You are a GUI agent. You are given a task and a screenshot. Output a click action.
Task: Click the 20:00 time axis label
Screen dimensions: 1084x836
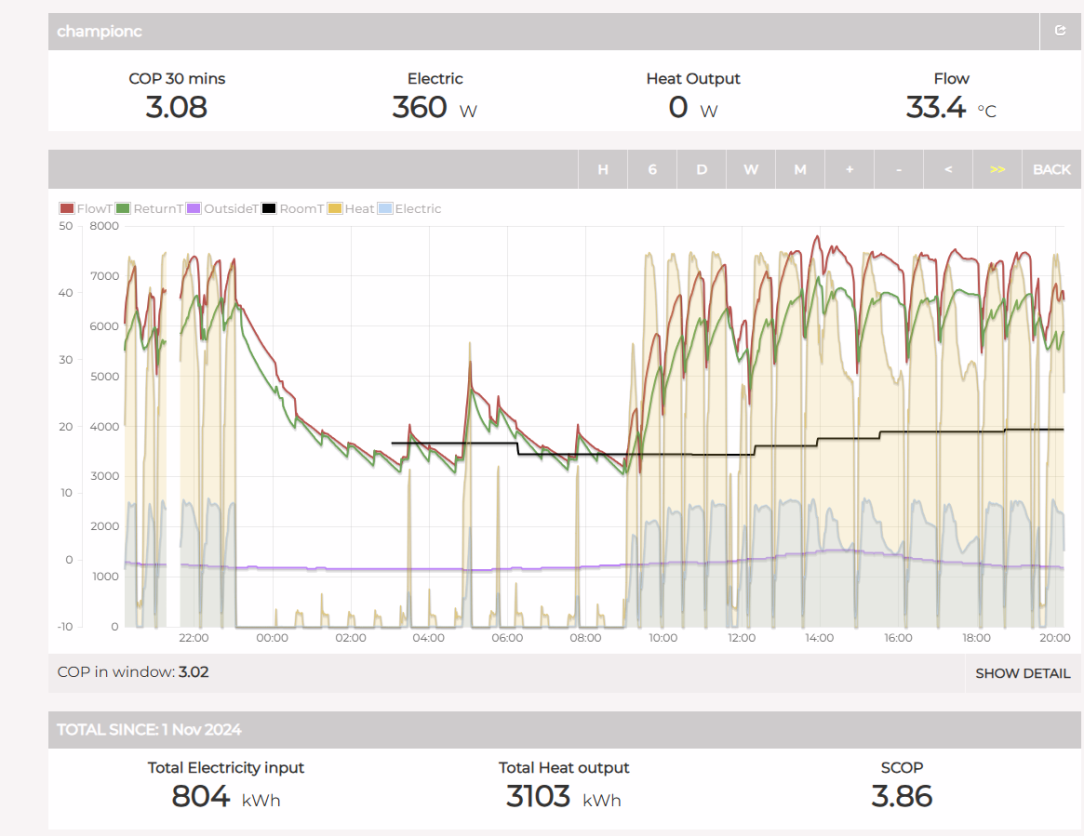click(x=1055, y=638)
